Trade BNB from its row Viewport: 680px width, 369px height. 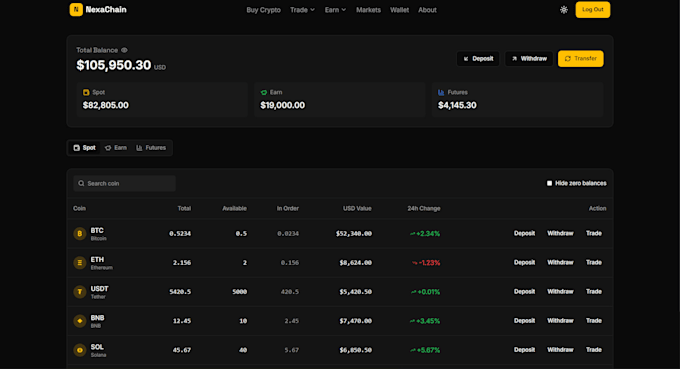tap(594, 320)
